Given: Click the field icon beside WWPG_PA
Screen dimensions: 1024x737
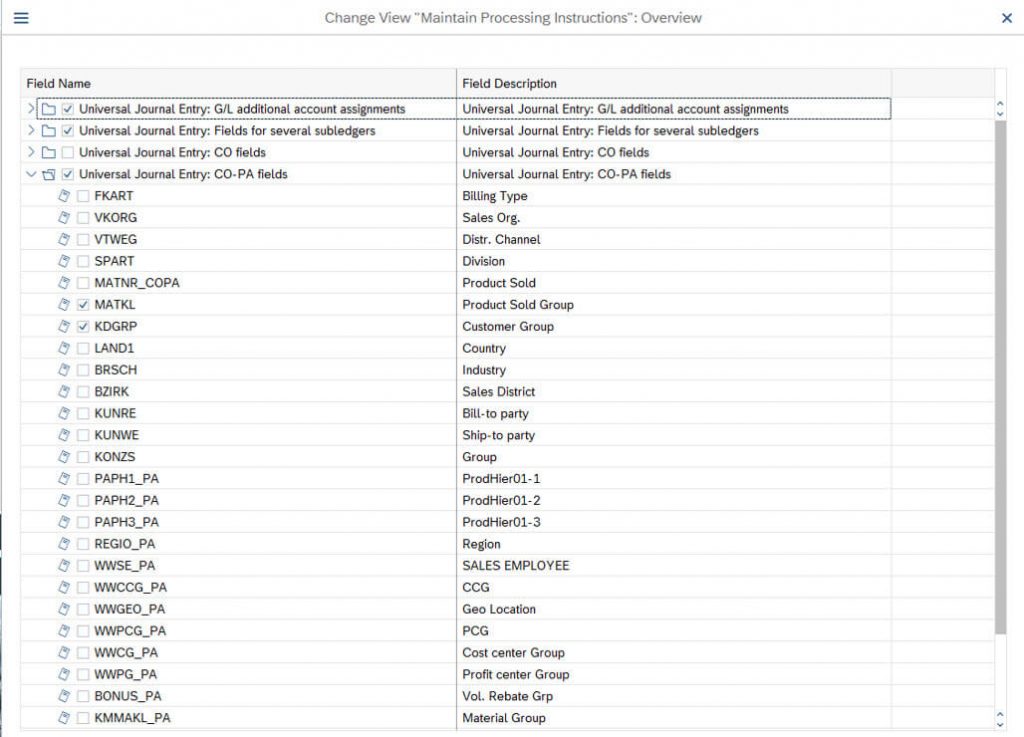Looking at the screenshot, I should point(64,674).
